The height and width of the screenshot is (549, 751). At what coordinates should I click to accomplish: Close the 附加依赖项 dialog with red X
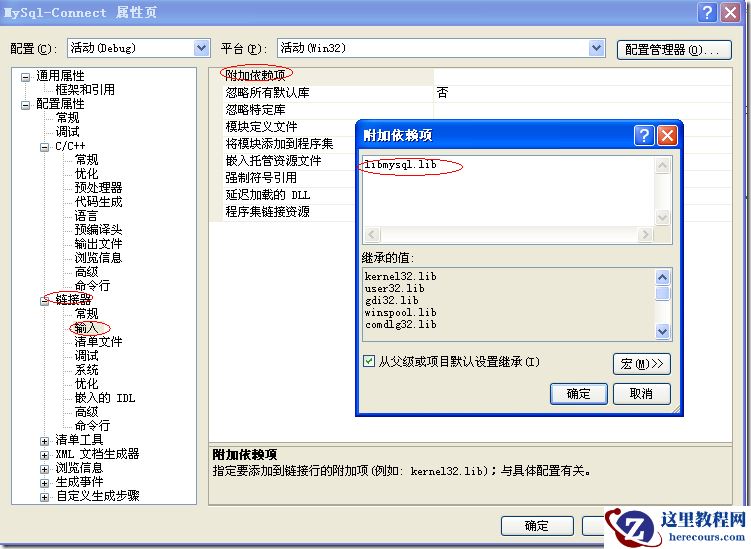667,136
